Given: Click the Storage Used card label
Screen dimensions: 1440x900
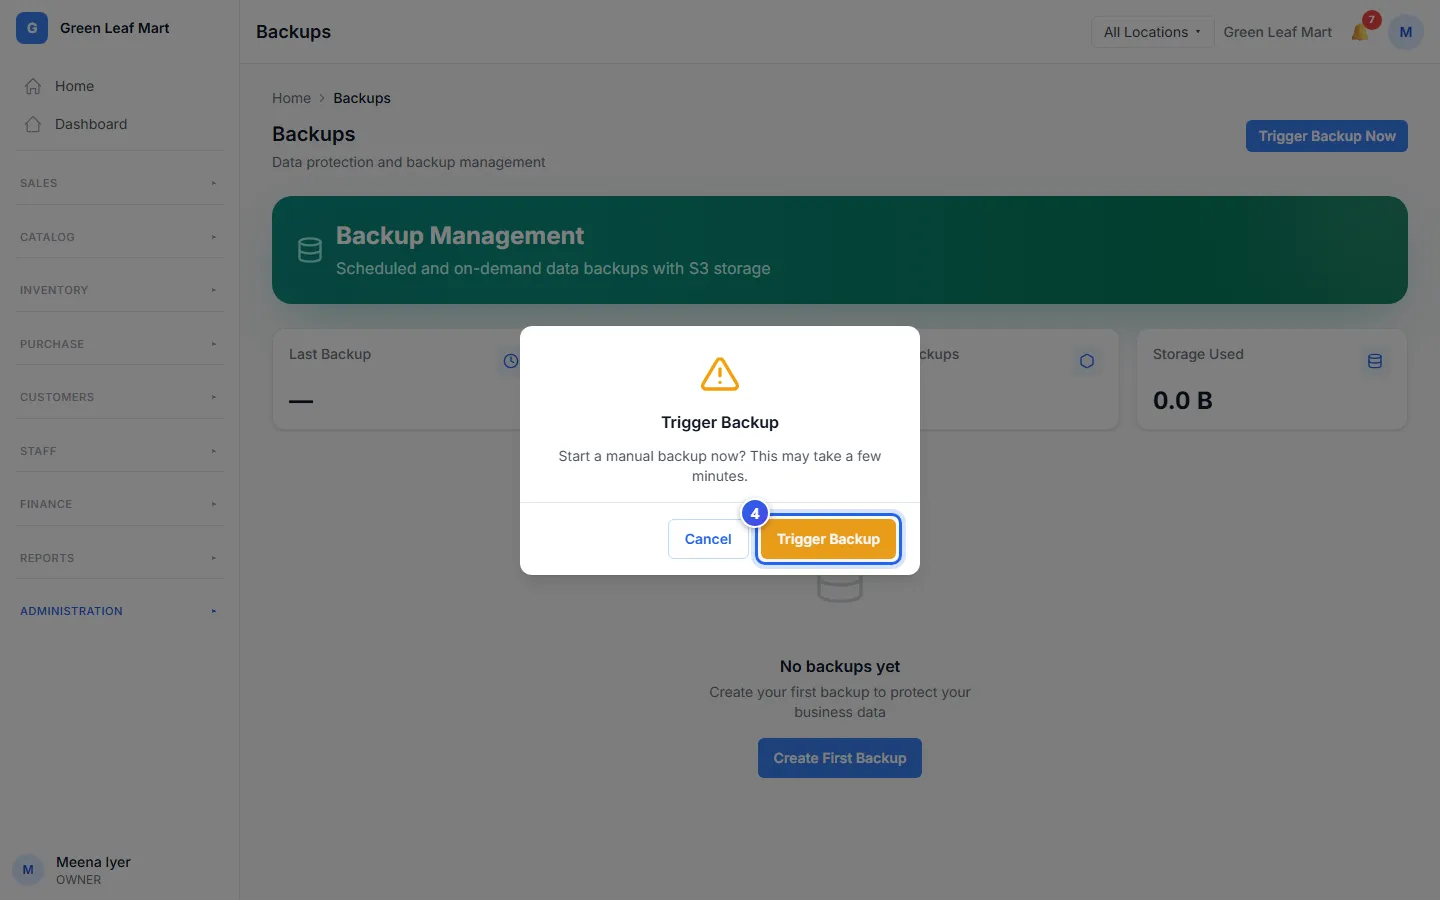Looking at the screenshot, I should click(x=1198, y=354).
